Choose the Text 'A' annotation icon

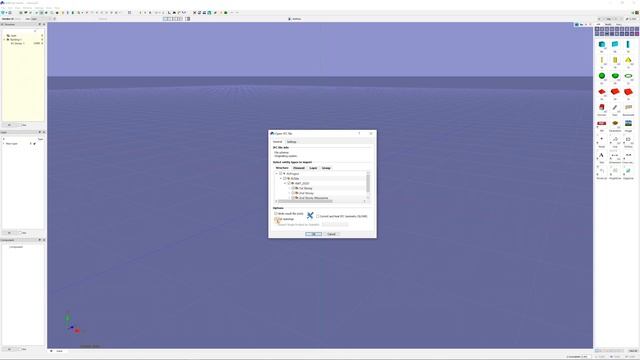point(602,155)
